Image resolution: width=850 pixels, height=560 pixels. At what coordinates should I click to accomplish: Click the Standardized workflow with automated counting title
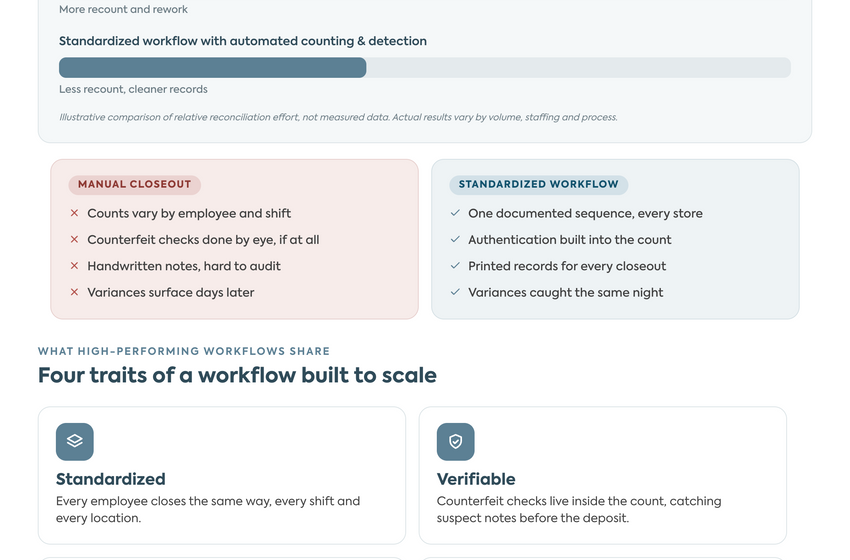click(x=243, y=41)
